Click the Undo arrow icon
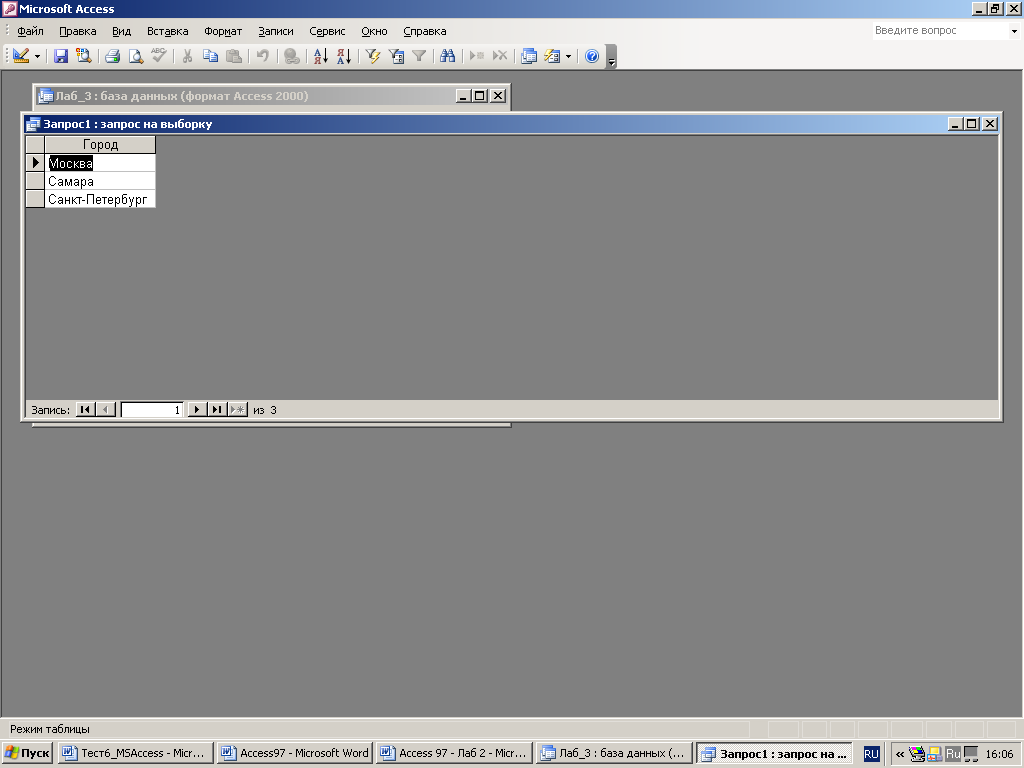 [263, 56]
